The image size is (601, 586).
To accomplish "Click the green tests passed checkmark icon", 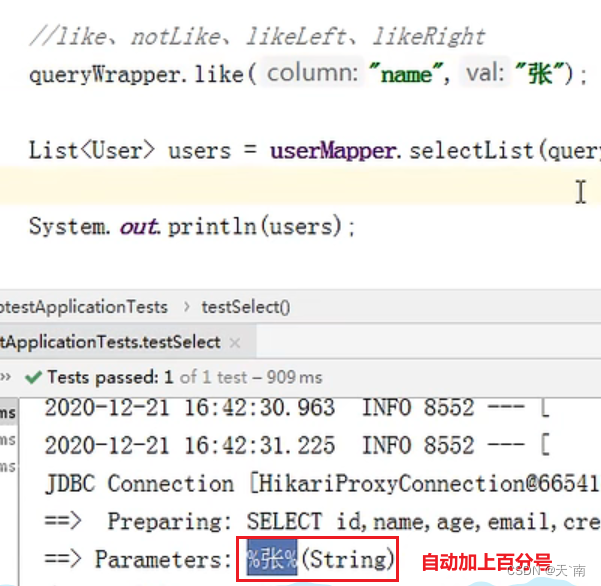I will (33, 377).
